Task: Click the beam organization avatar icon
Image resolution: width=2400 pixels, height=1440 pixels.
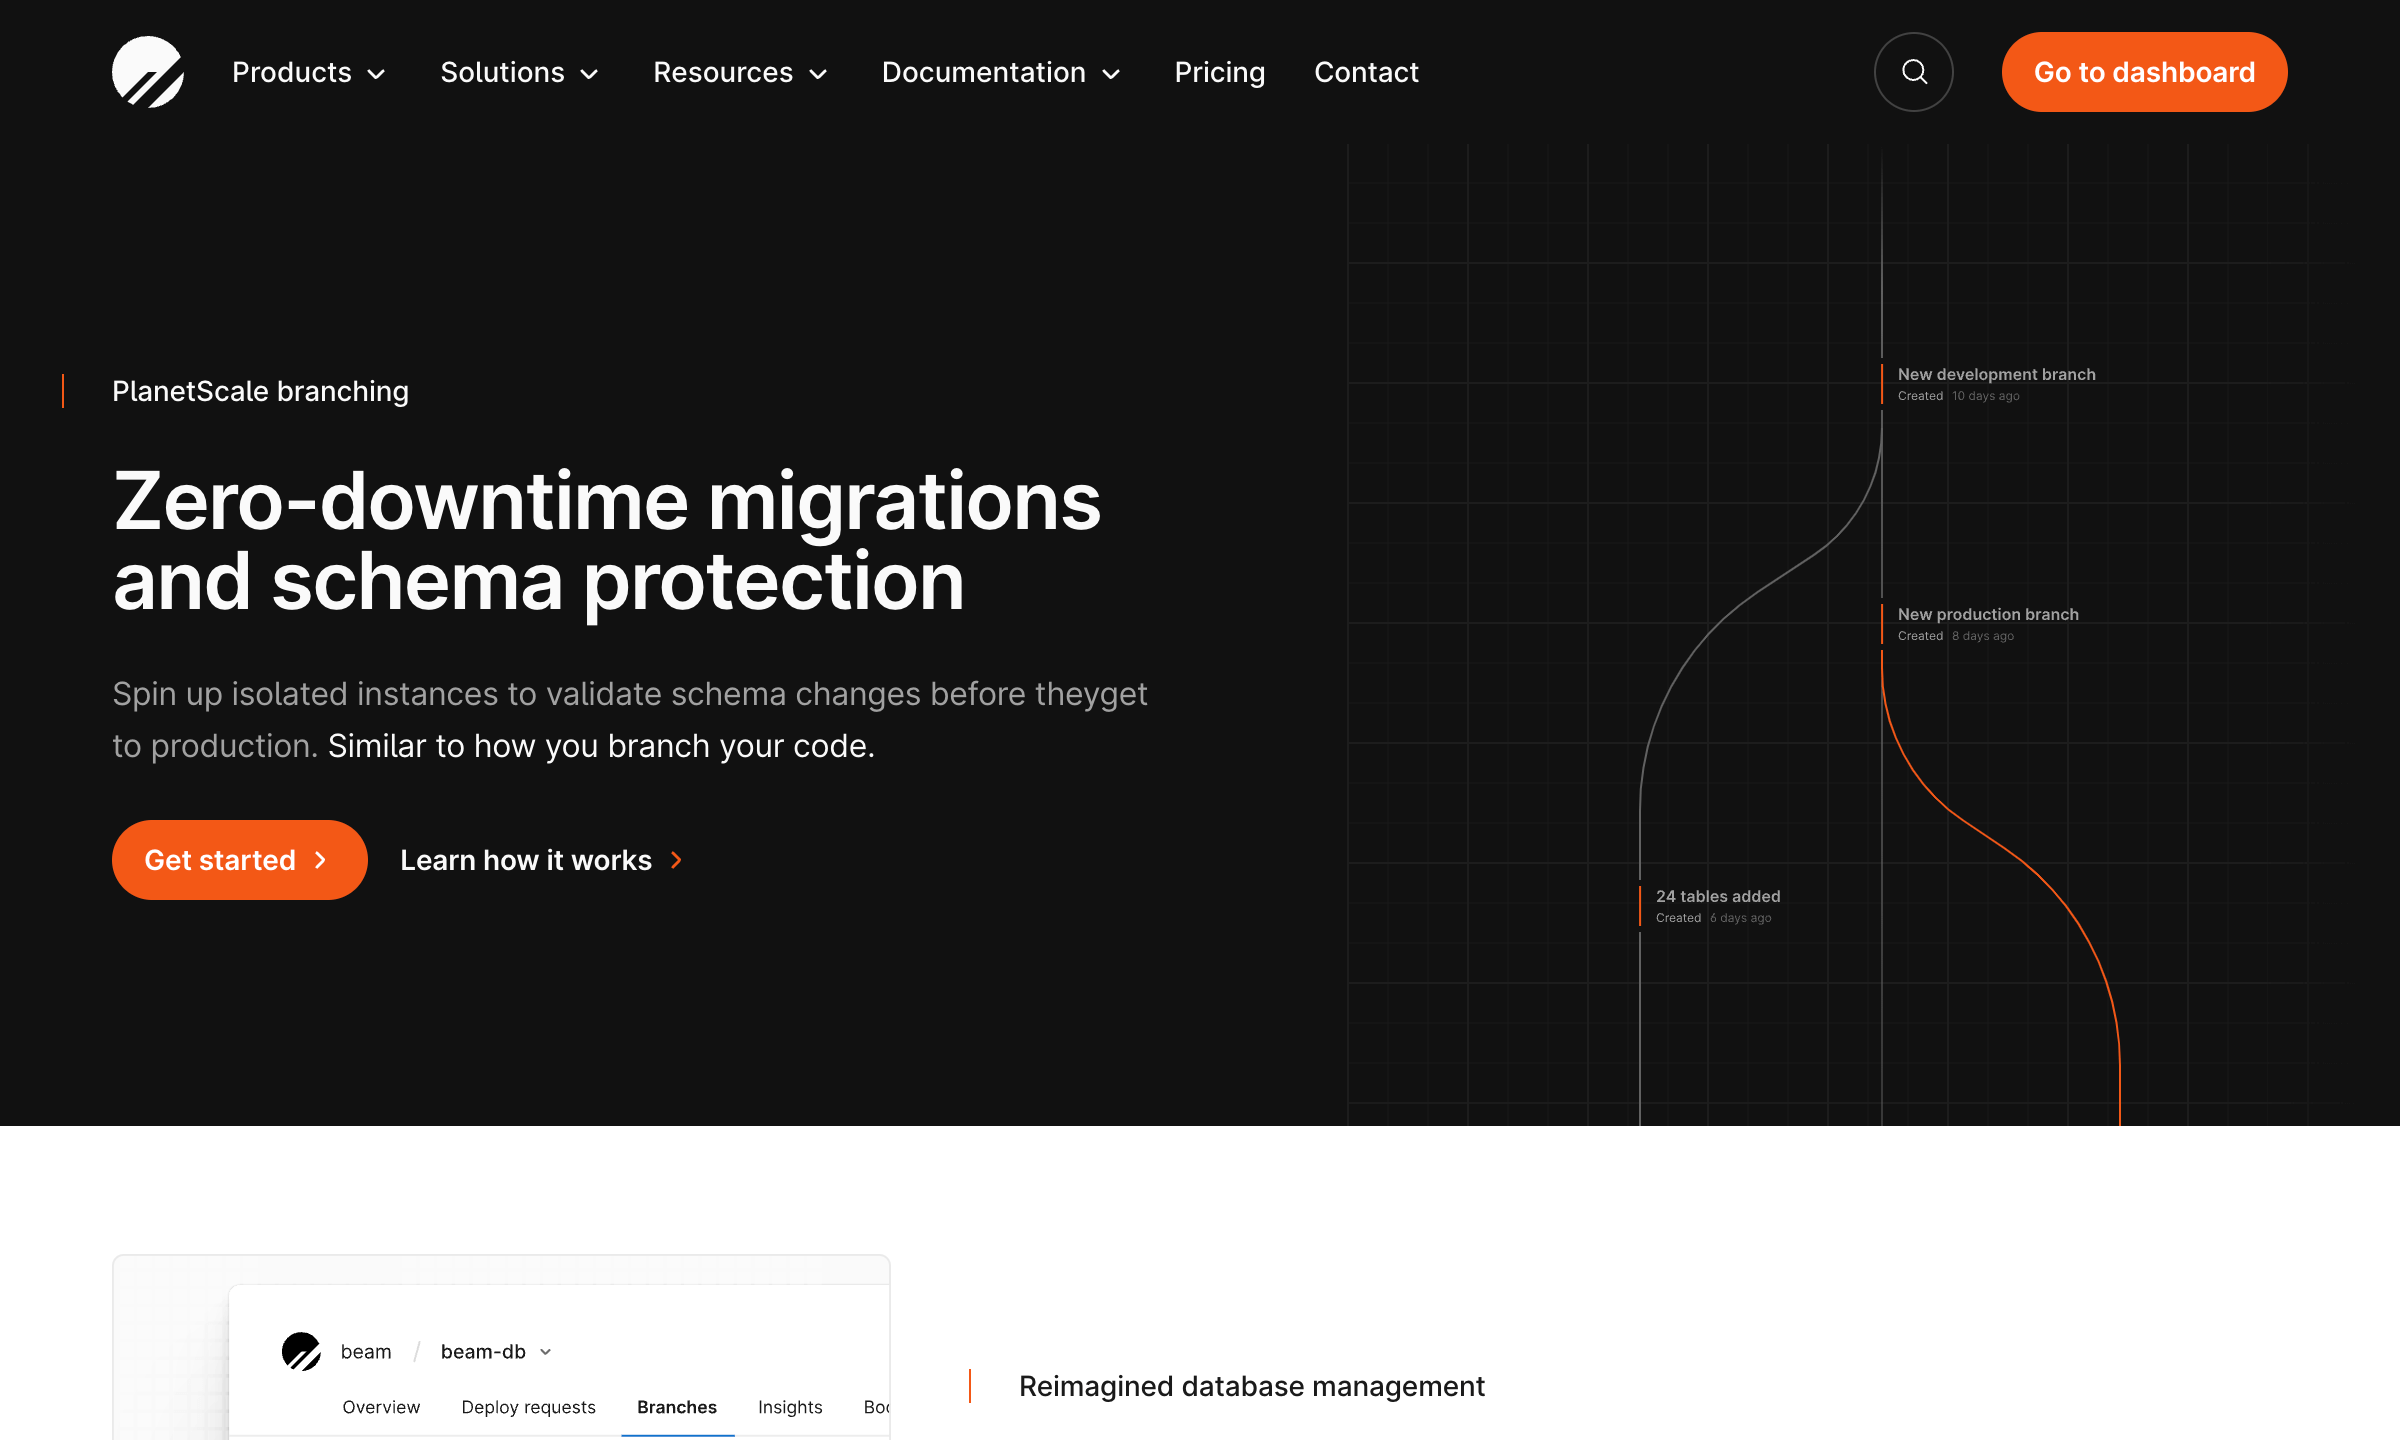Action: tap(301, 1351)
